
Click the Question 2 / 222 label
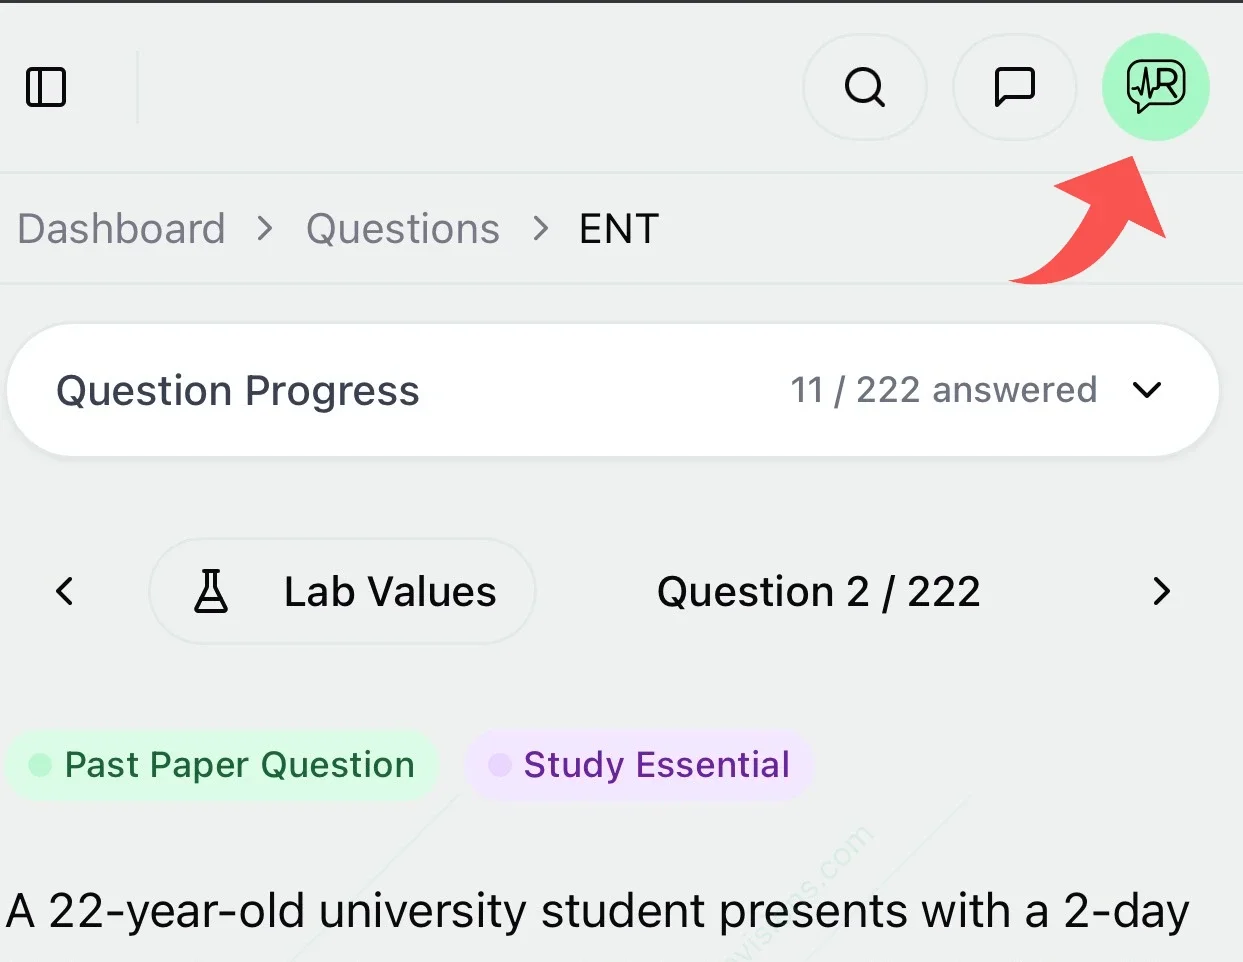[818, 592]
